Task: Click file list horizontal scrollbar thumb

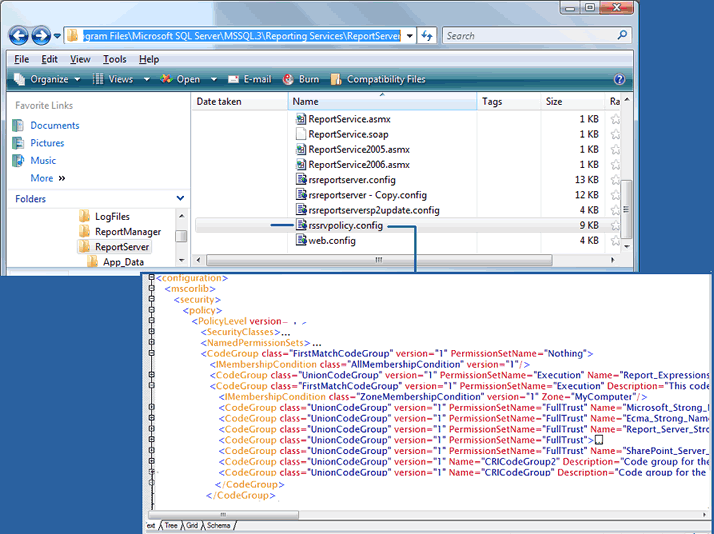Action: (x=379, y=260)
